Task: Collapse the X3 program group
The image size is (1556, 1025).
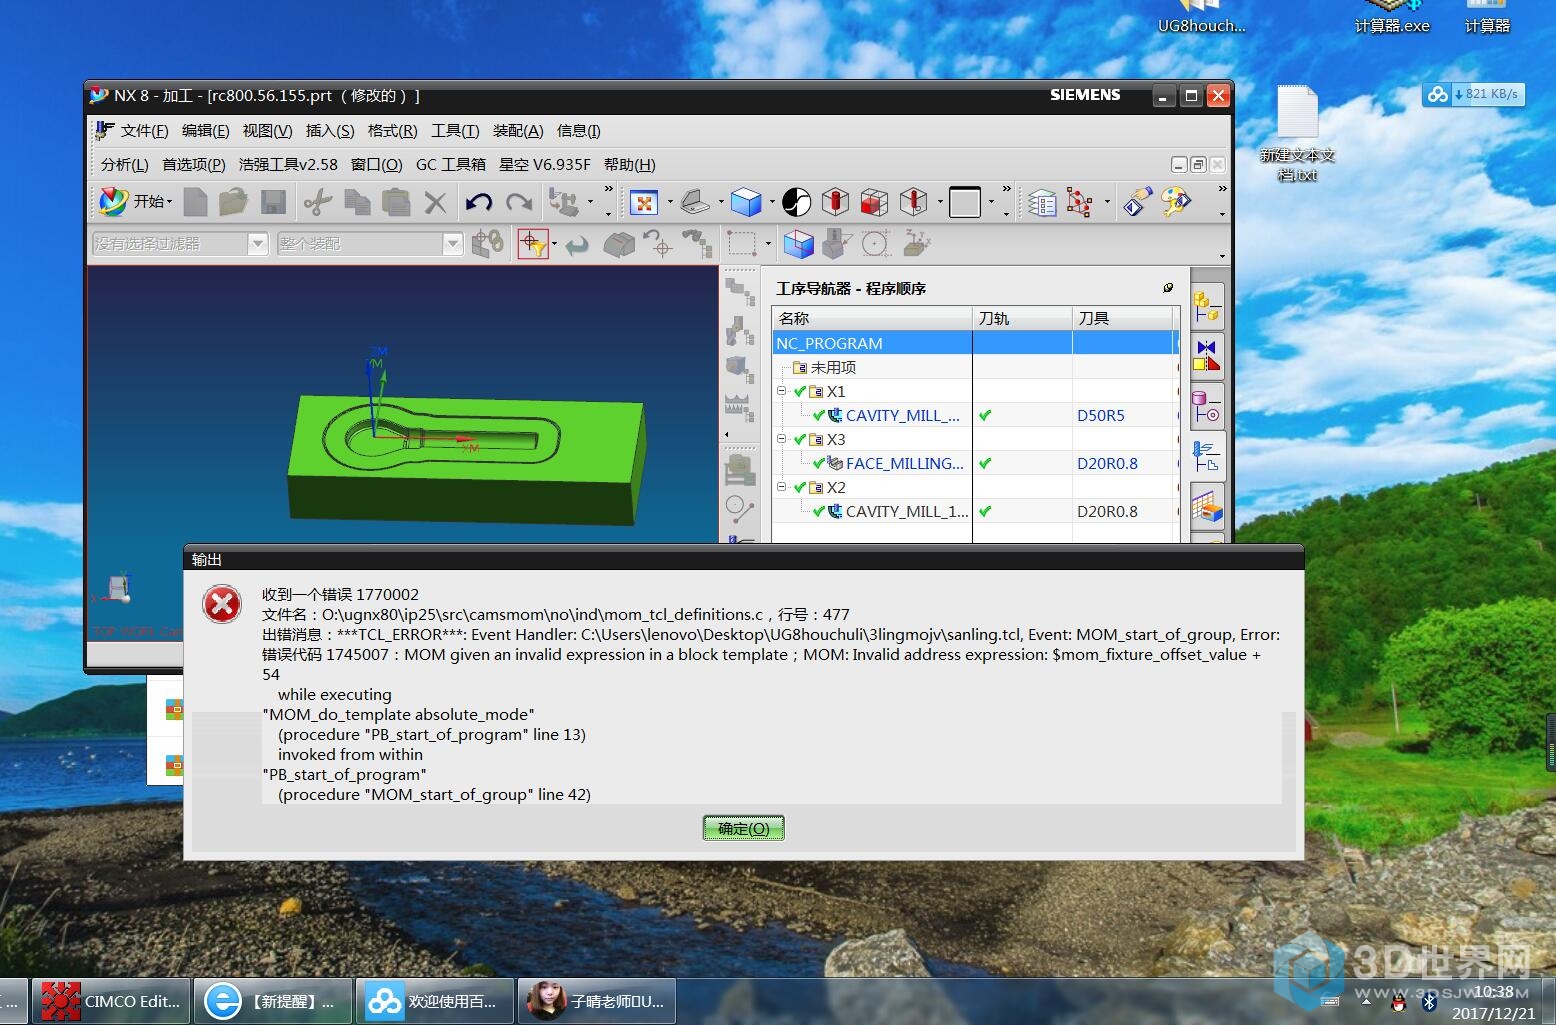Action: (782, 439)
